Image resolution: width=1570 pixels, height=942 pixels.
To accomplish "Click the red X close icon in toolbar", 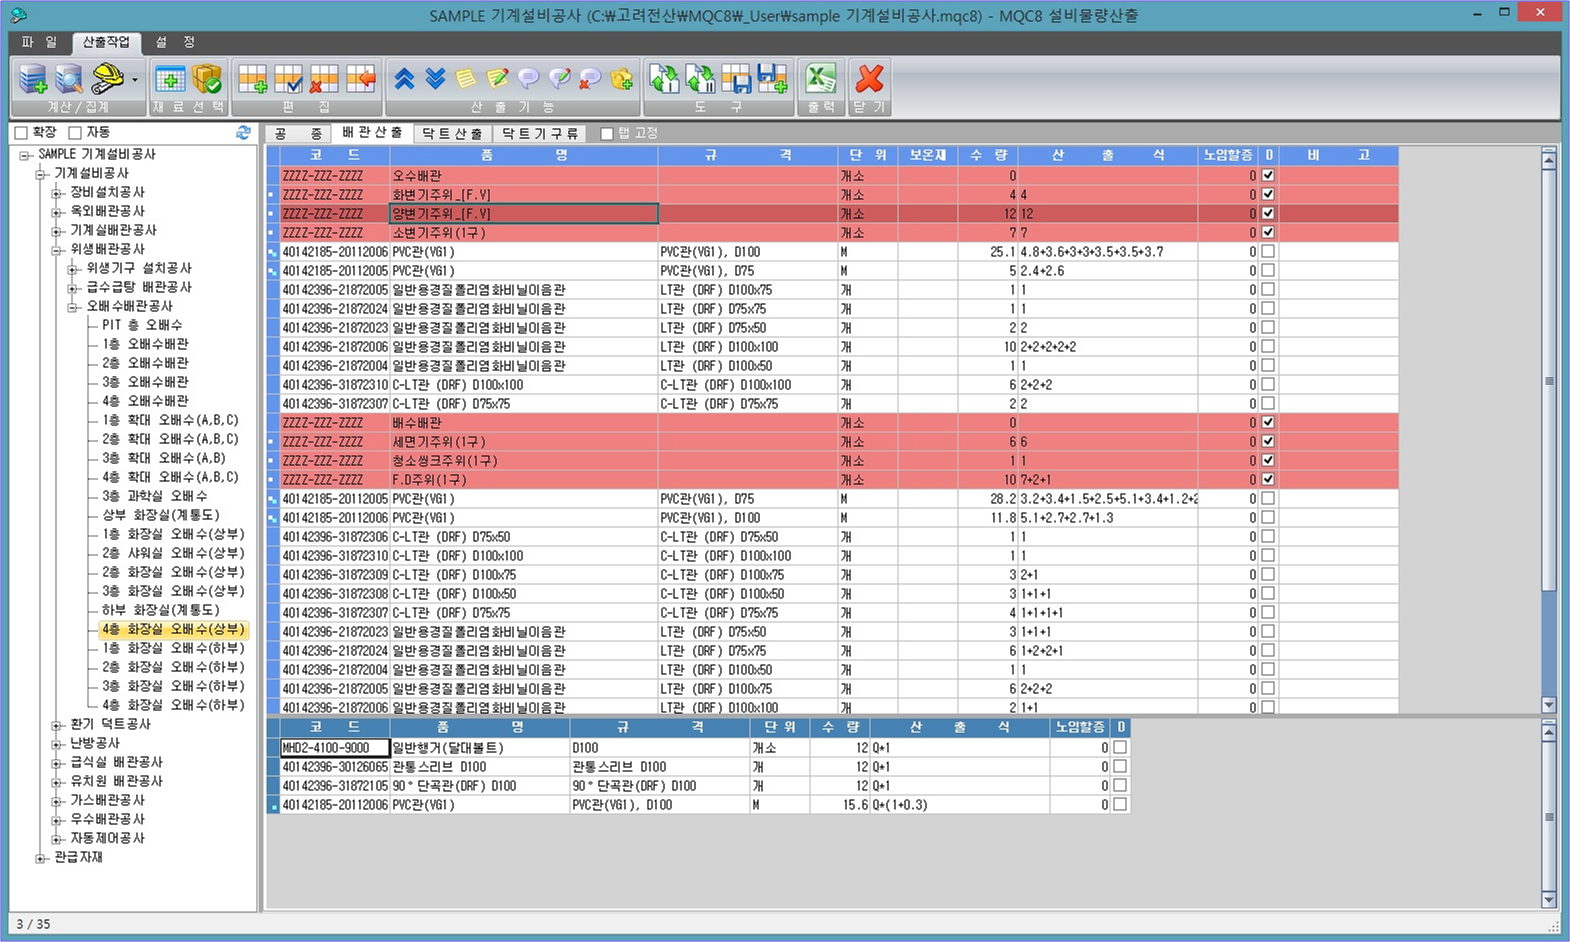I will 870,78.
